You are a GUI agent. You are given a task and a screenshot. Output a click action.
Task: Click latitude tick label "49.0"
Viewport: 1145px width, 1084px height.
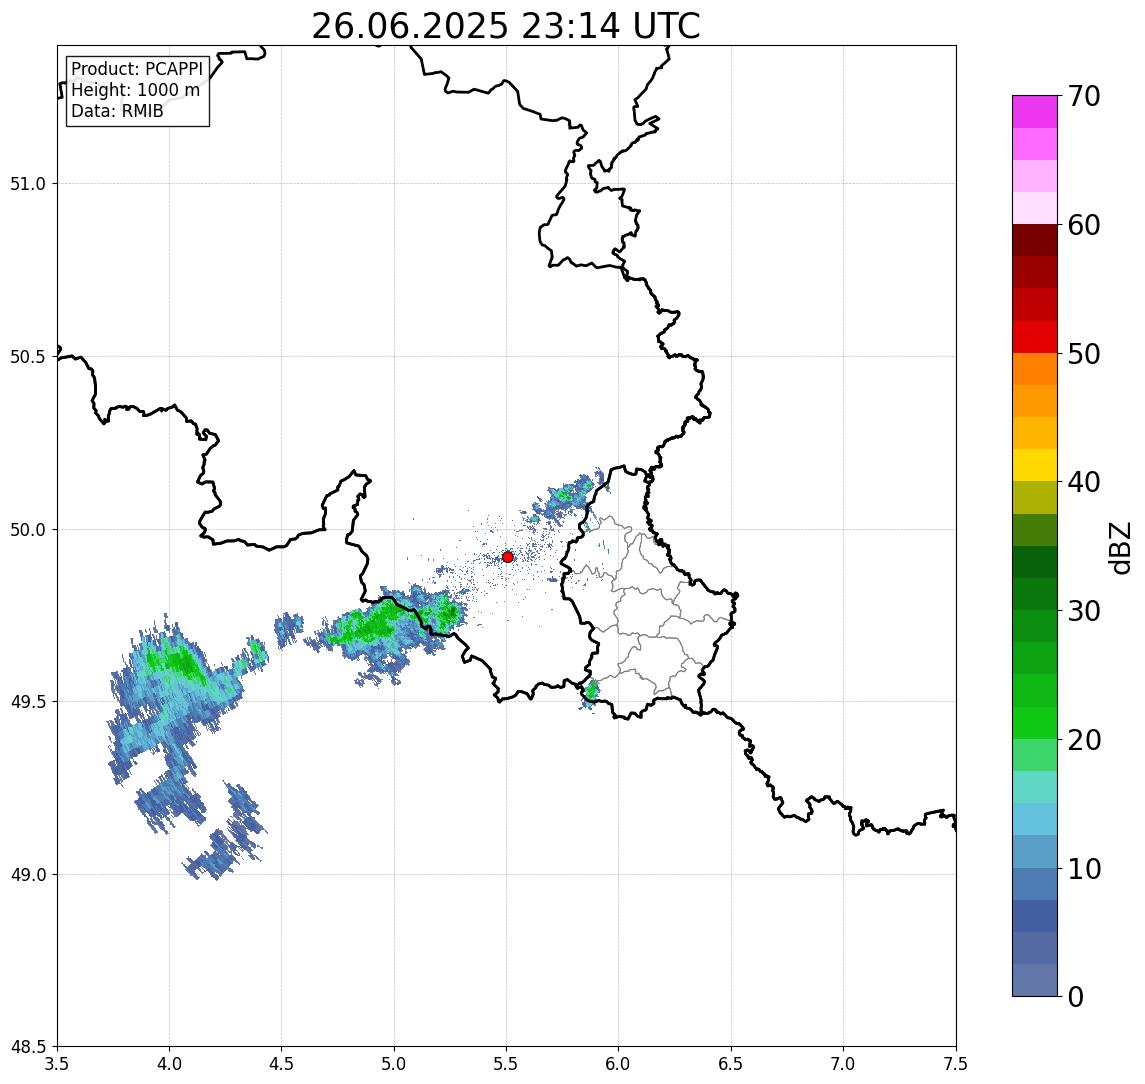point(28,874)
